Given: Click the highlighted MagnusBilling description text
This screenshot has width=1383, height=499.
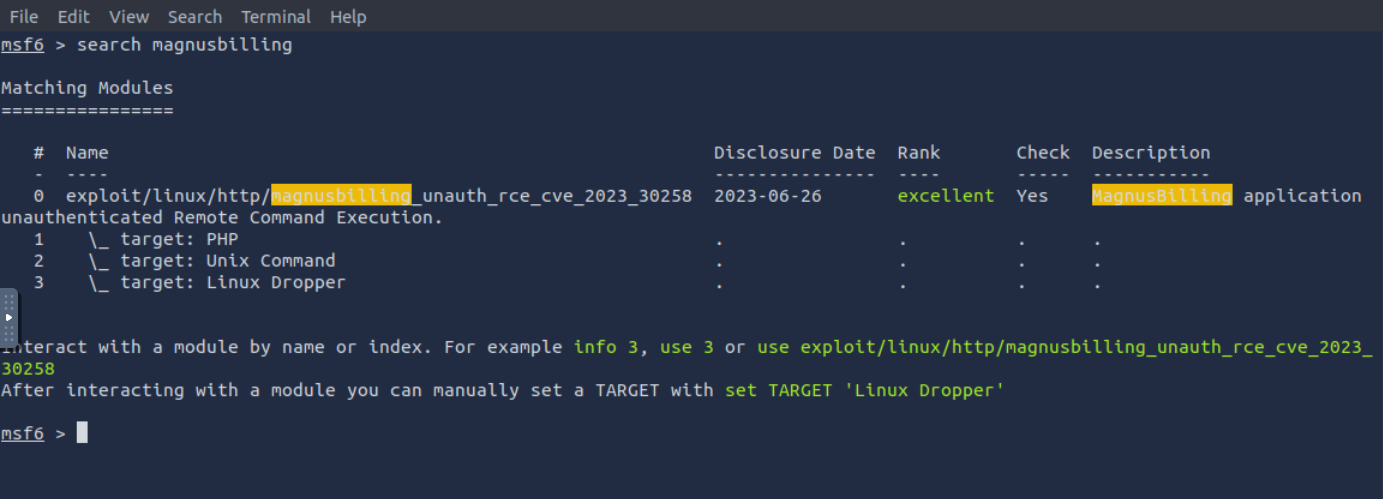Looking at the screenshot, I should 1162,196.
